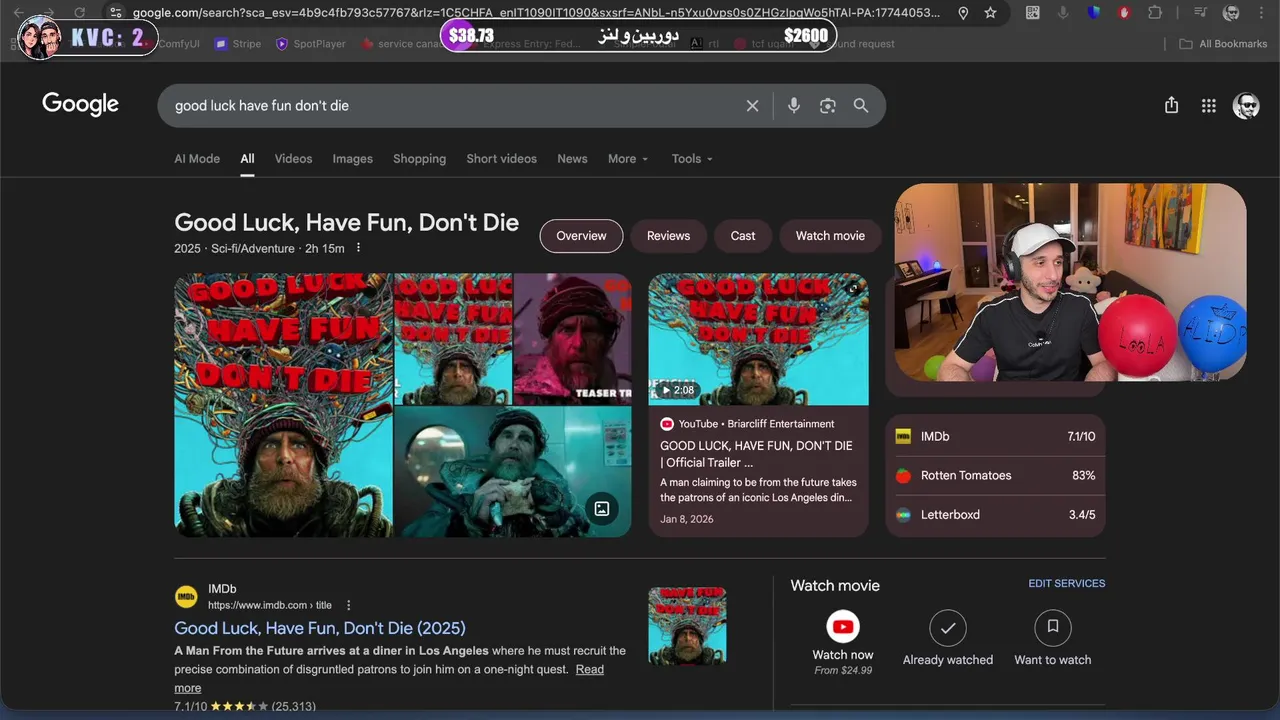
Task: Click the YouTube Watch now icon
Action: point(843,627)
